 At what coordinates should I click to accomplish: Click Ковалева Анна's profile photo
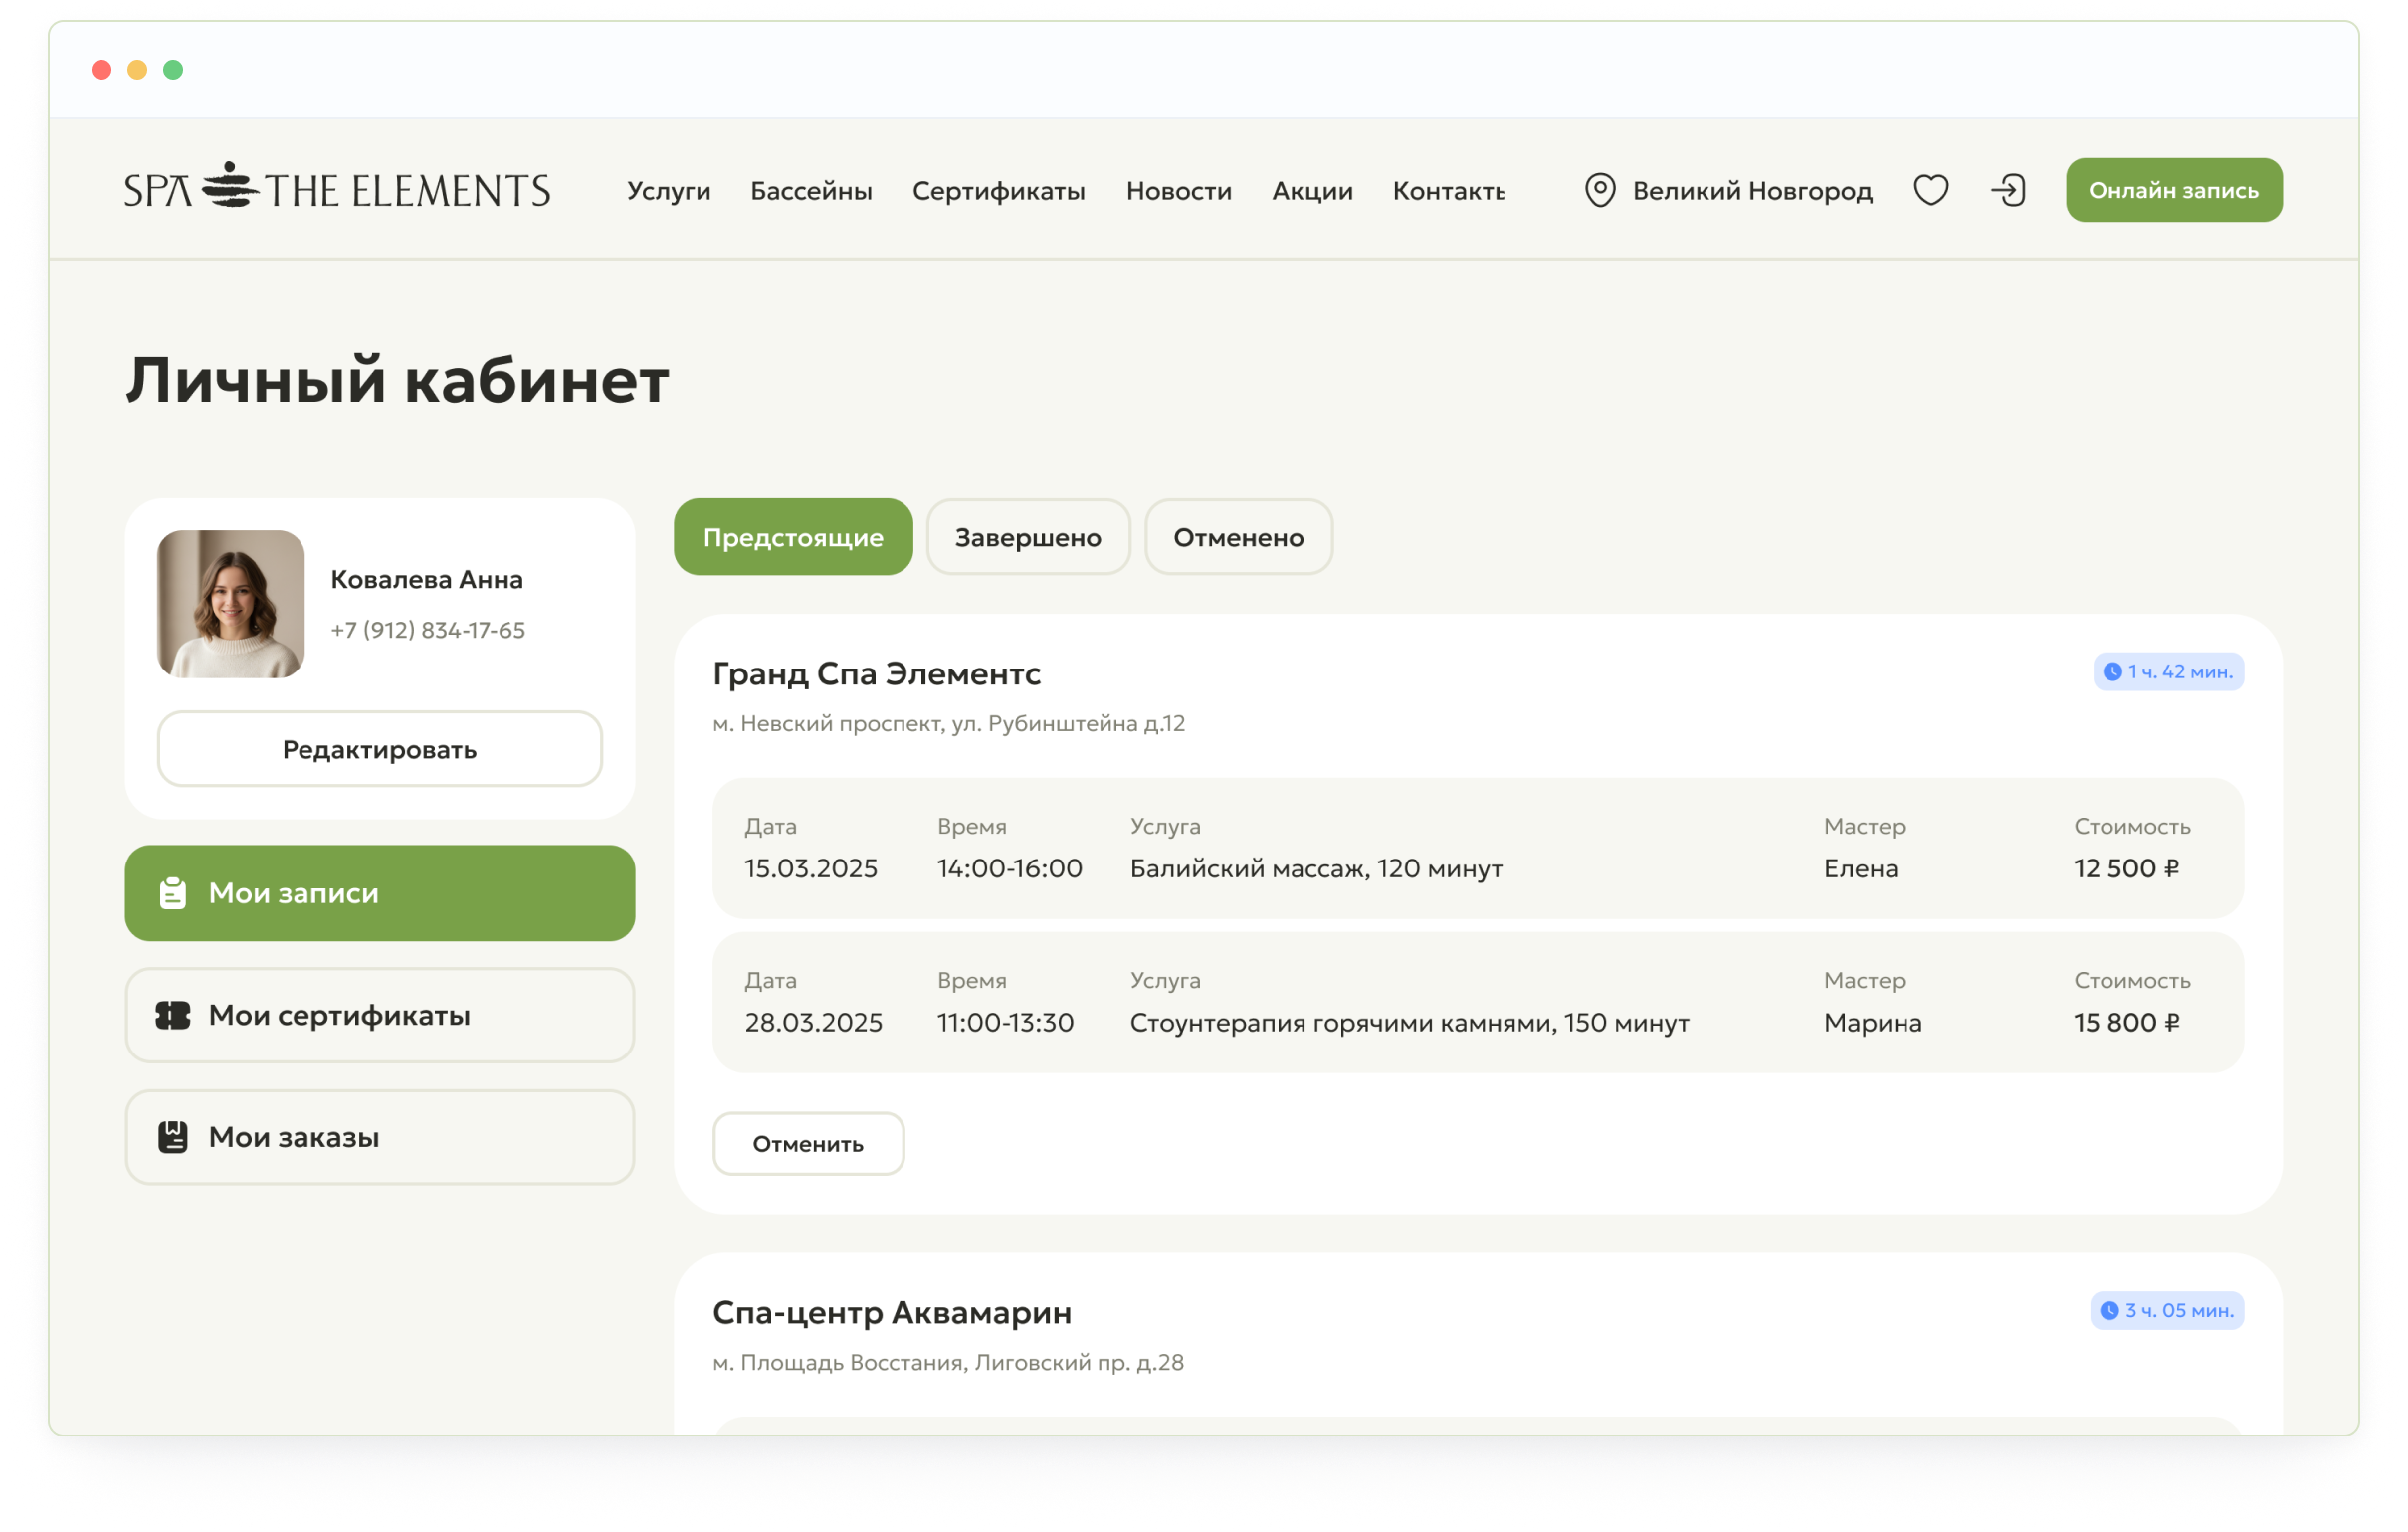point(231,604)
